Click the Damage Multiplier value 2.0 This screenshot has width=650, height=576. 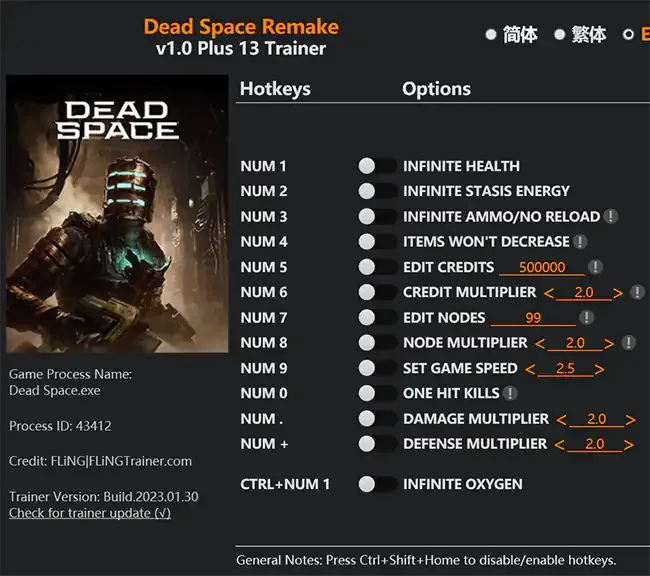(x=597, y=419)
